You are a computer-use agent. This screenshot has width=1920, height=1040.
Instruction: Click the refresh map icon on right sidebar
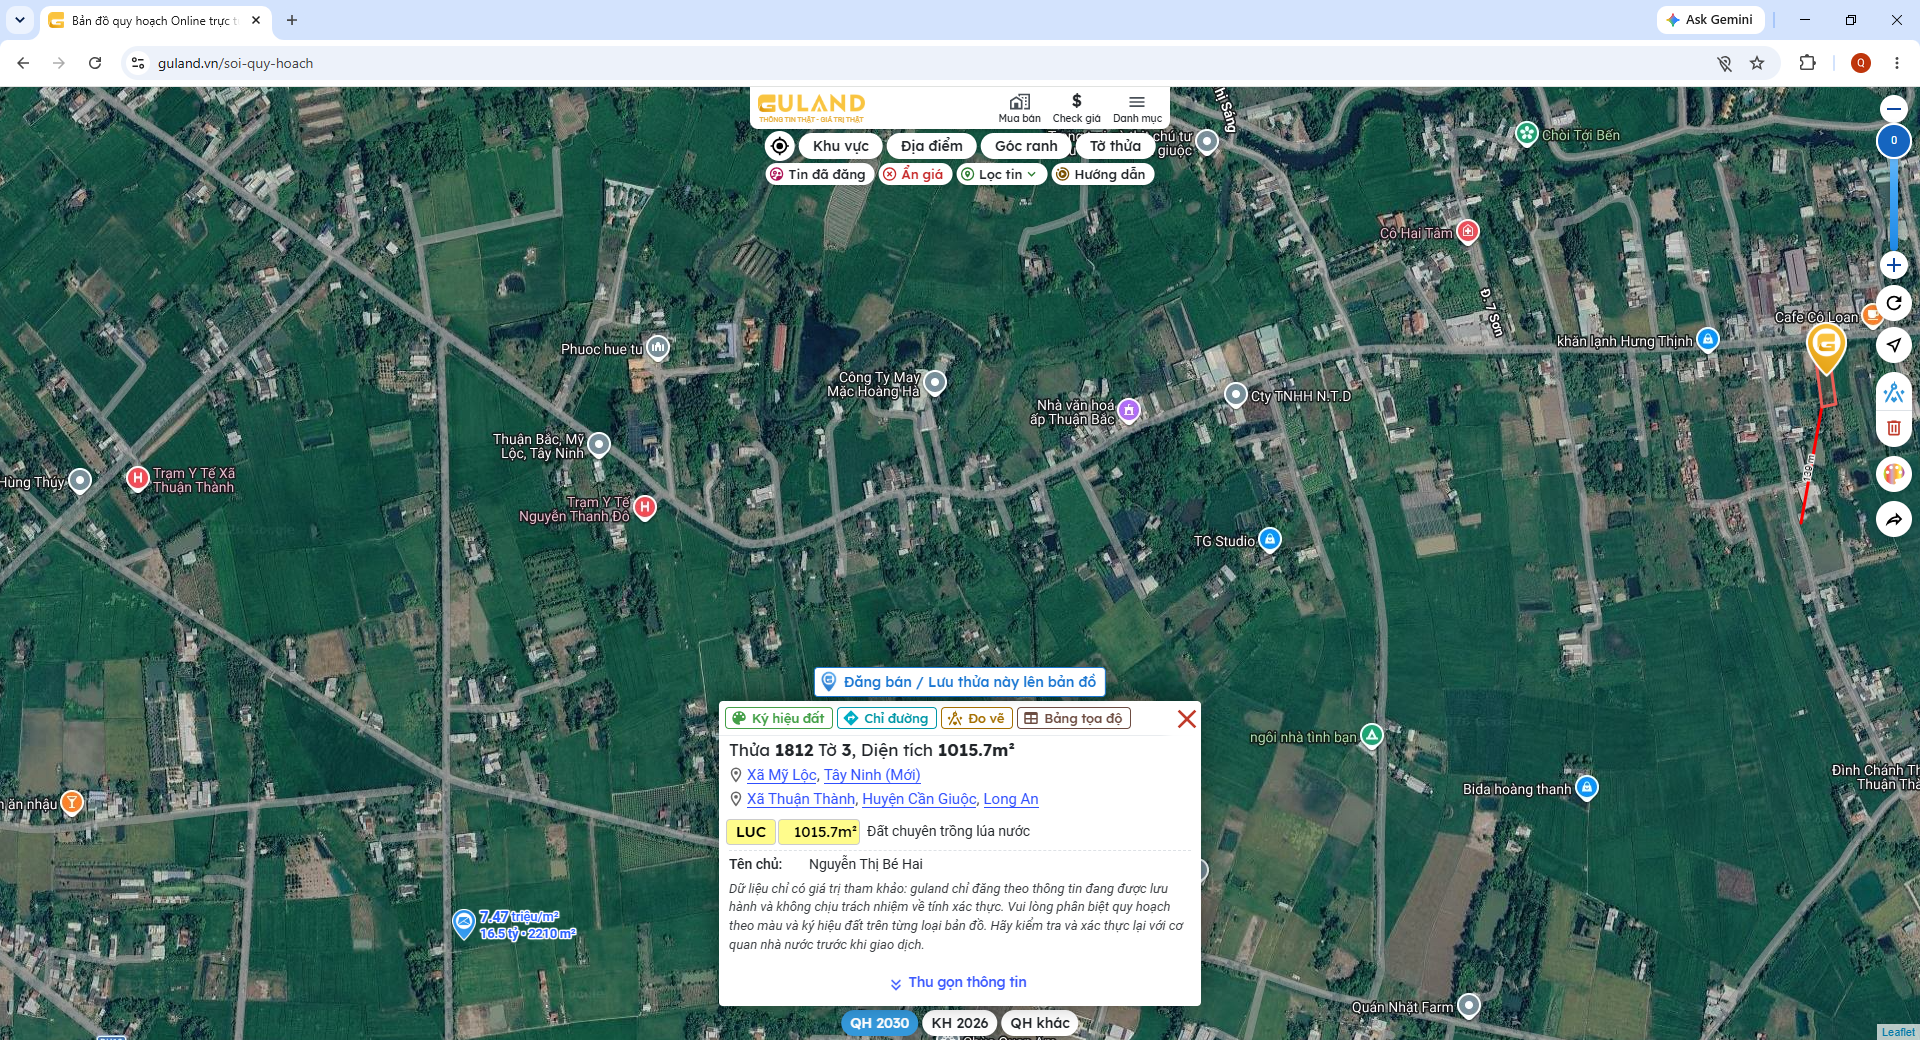tap(1894, 303)
